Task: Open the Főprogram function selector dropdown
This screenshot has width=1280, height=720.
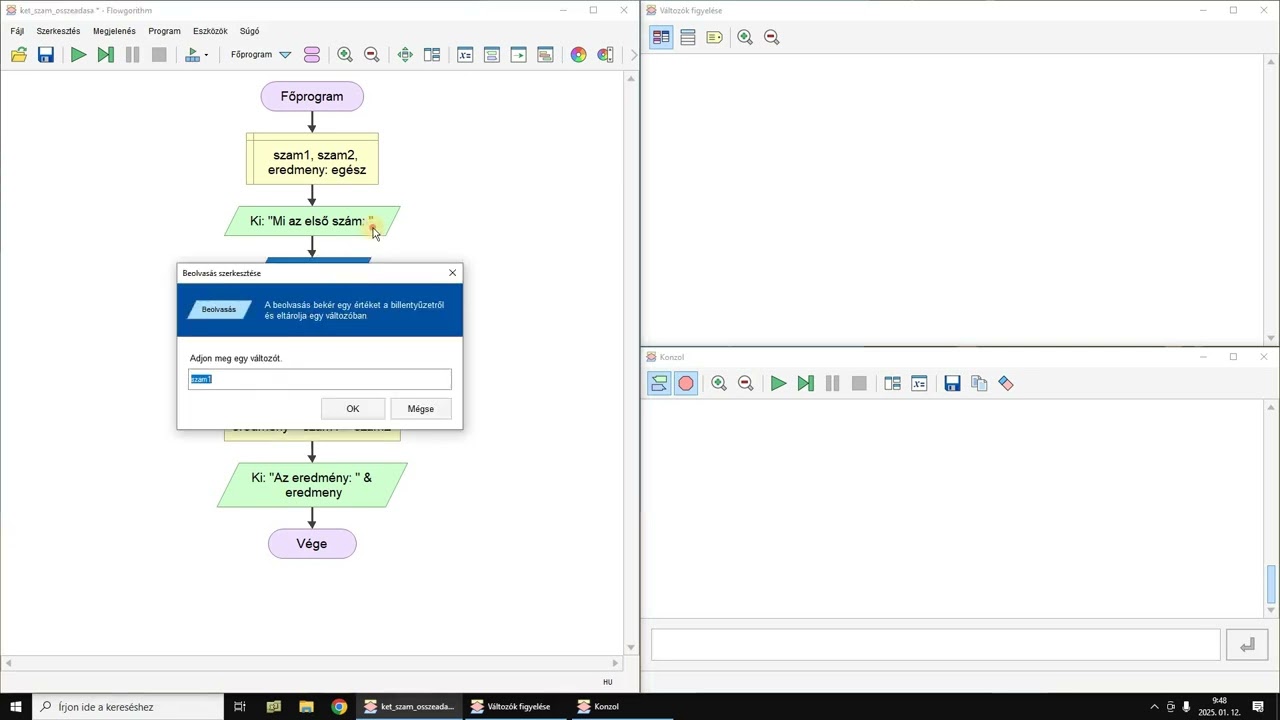Action: click(285, 55)
